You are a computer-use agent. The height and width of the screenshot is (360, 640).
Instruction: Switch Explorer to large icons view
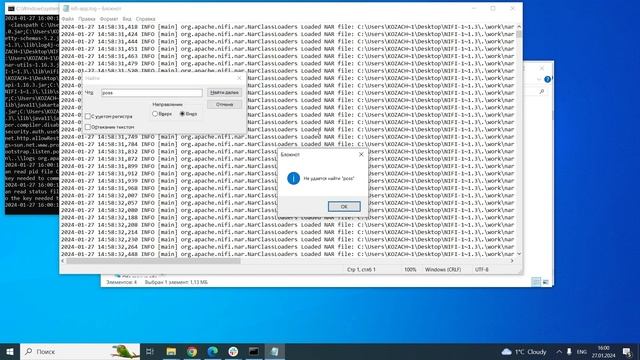tap(546, 282)
